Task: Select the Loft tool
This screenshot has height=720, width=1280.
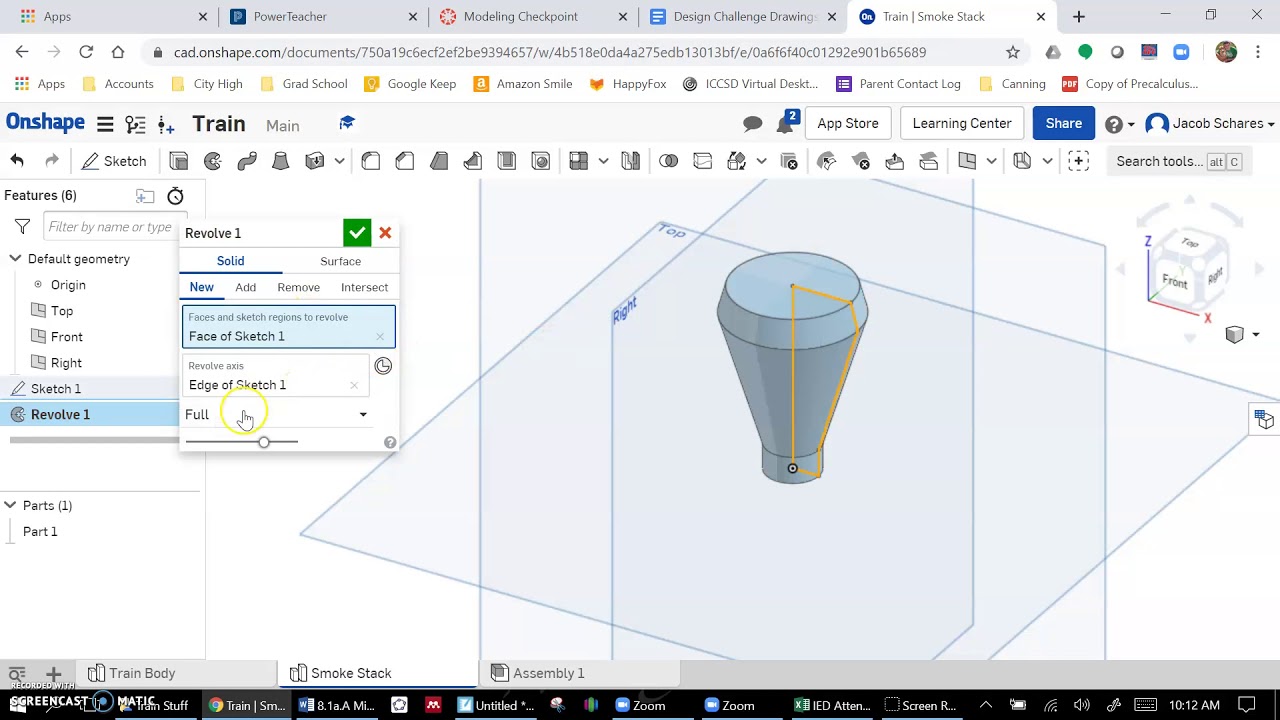Action: 281,161
